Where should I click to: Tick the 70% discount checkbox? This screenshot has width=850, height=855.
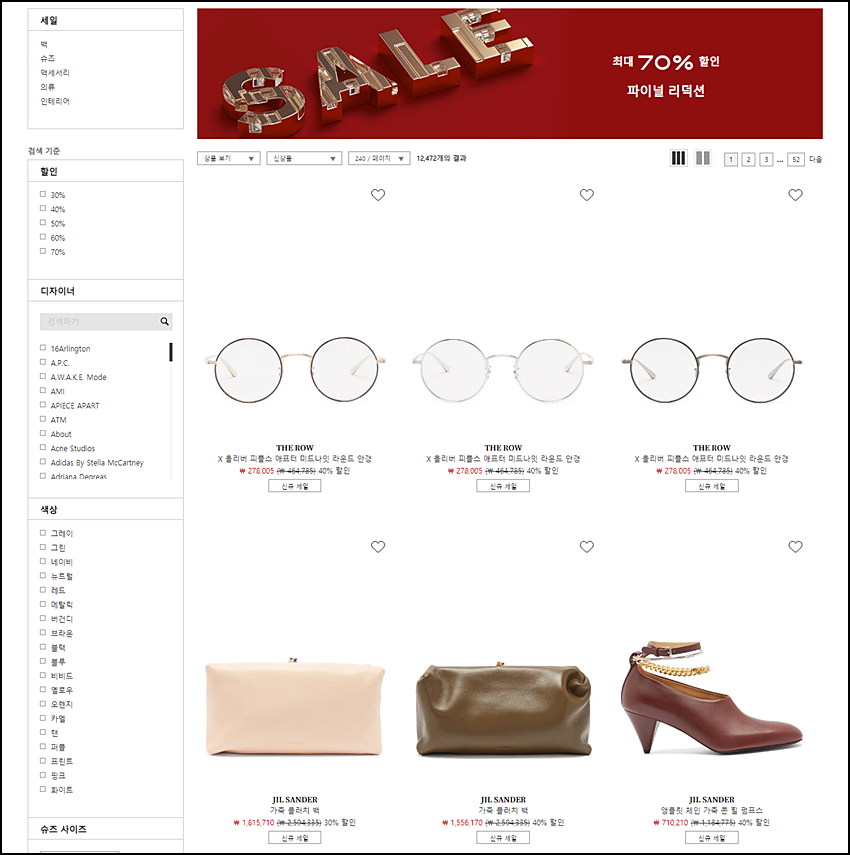(43, 251)
